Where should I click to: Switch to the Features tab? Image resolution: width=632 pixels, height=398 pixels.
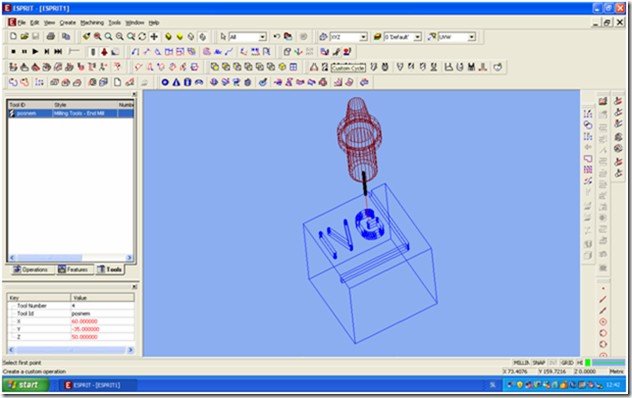[73, 269]
